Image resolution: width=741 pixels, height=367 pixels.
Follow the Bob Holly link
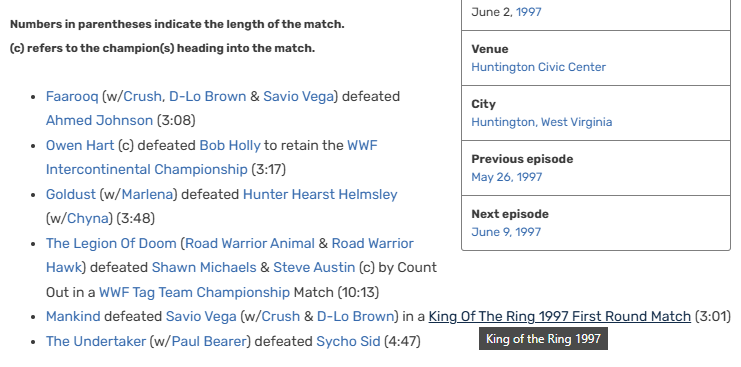(230, 145)
